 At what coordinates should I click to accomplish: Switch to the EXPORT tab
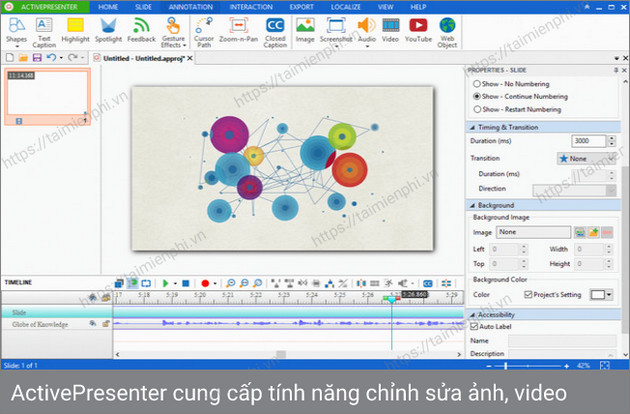coord(301,7)
